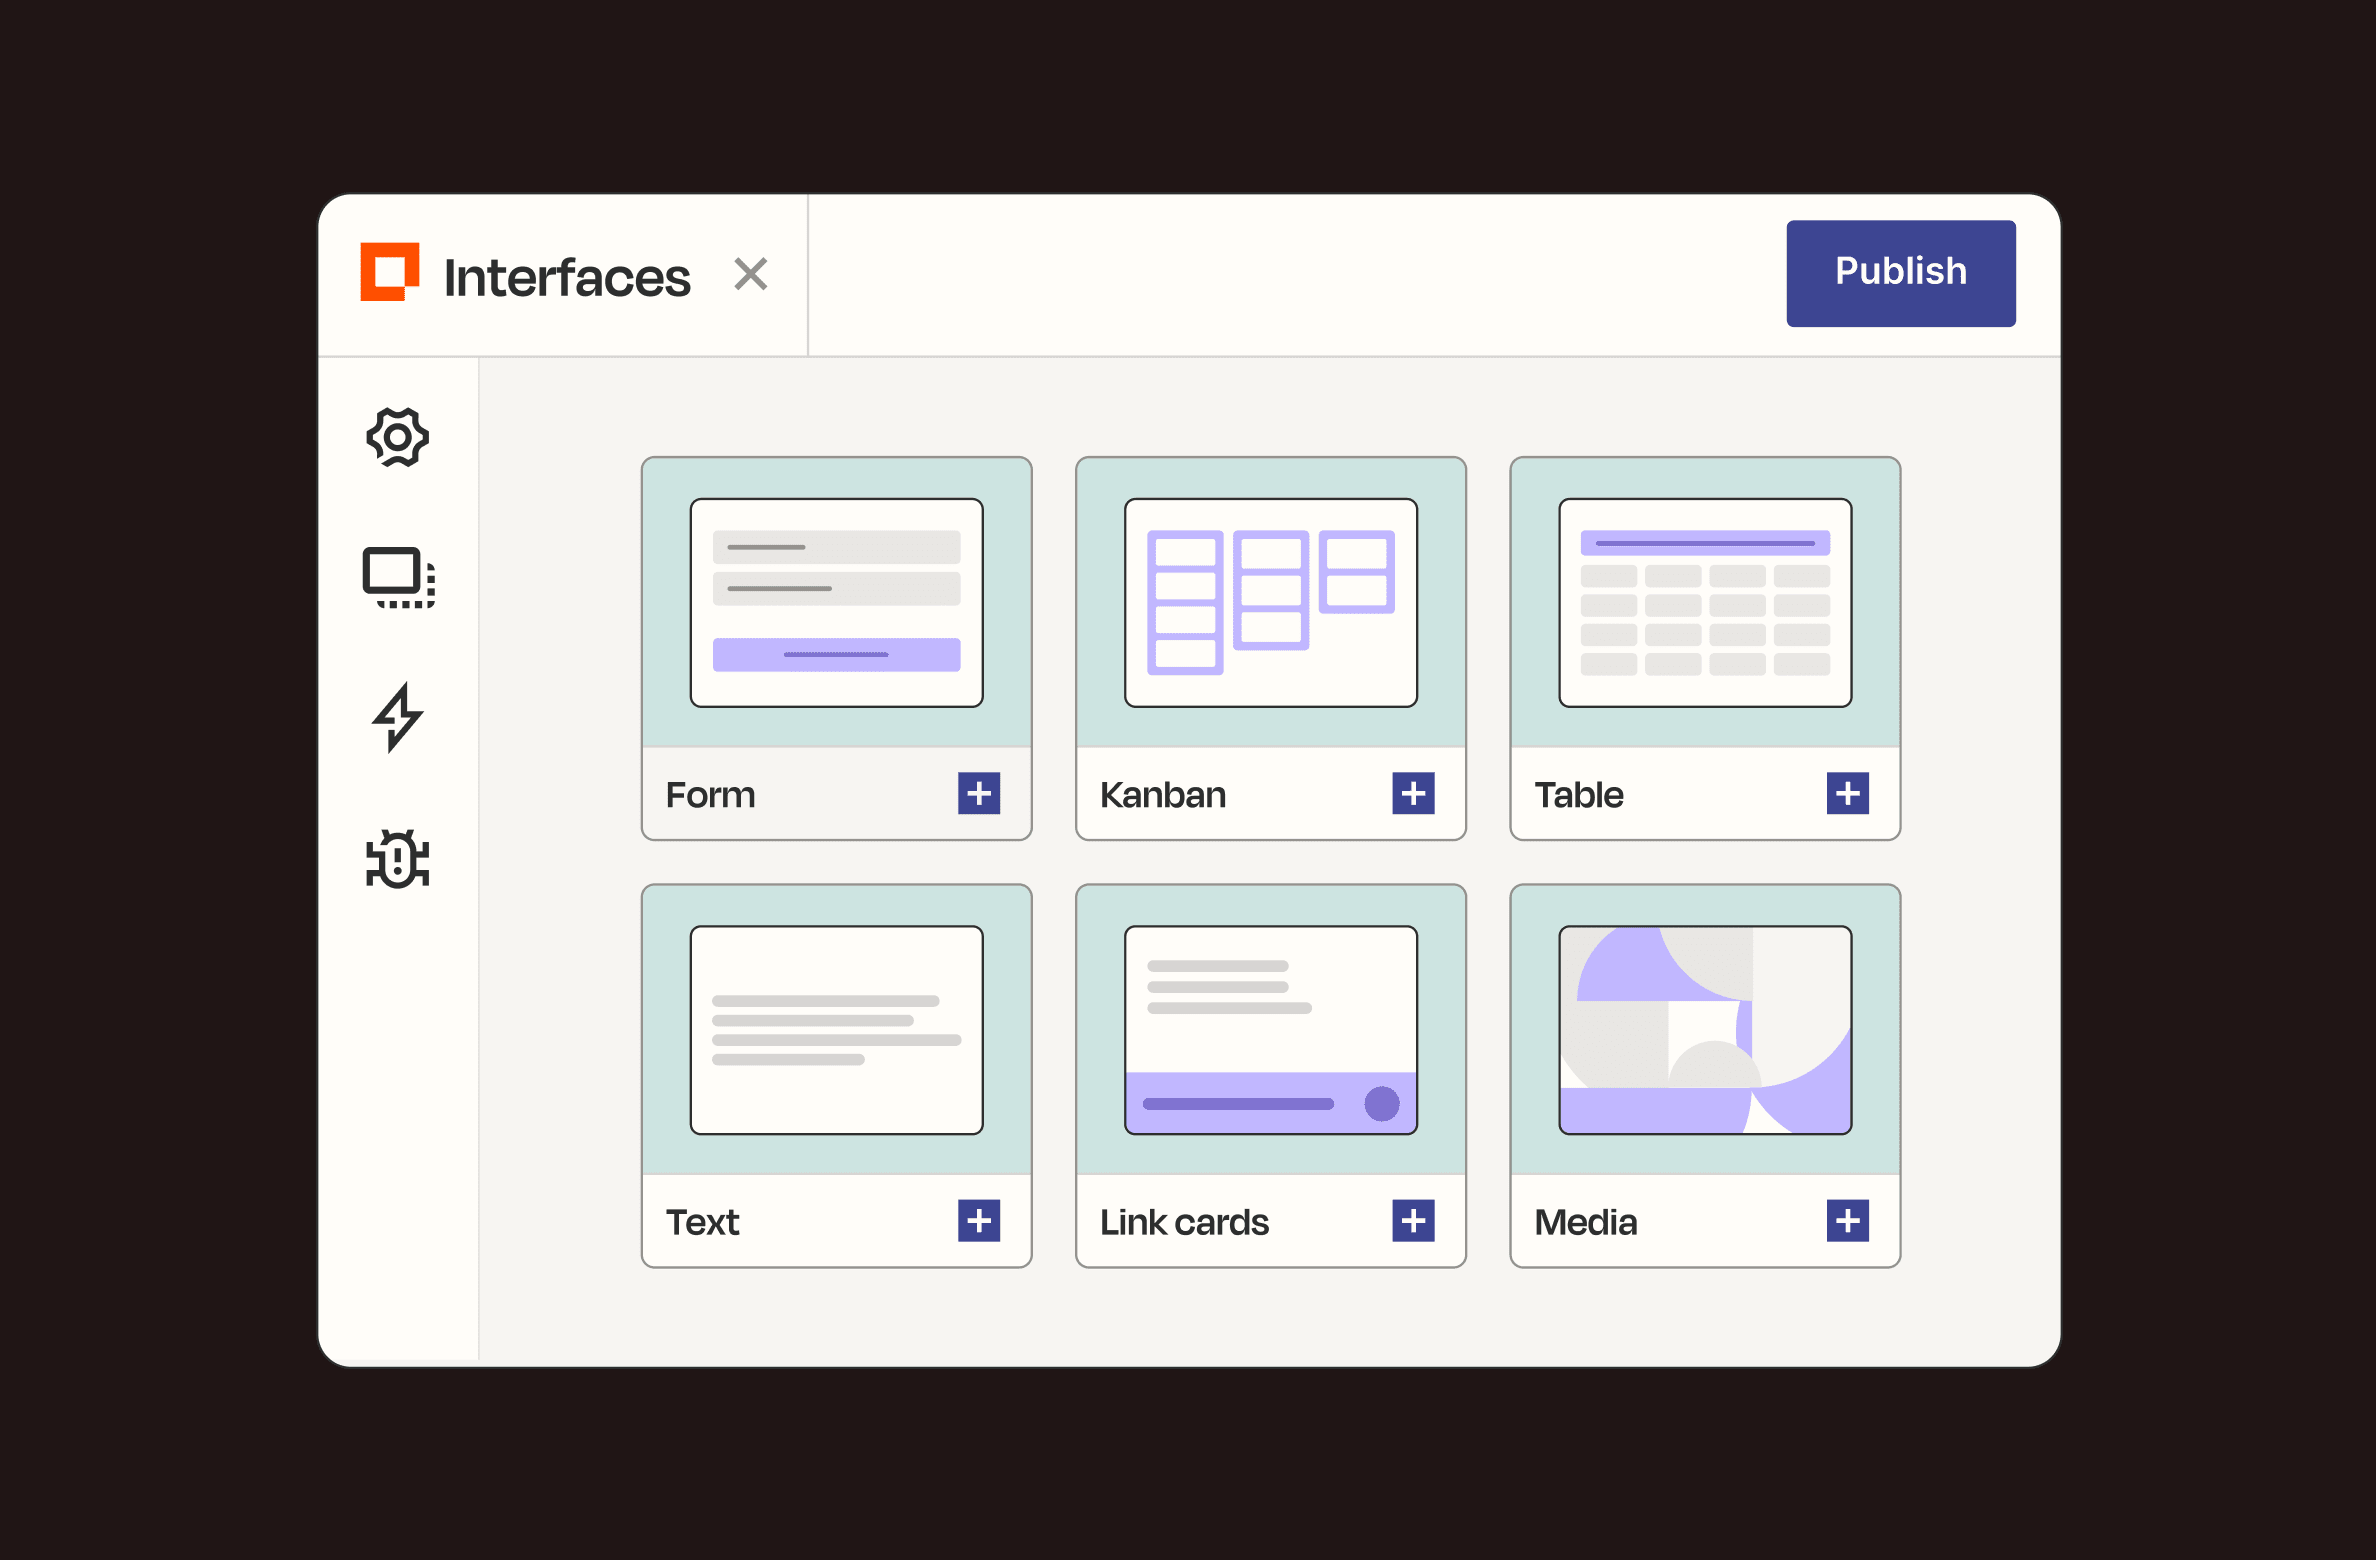
Task: Click the Publish button
Action: click(x=1899, y=270)
